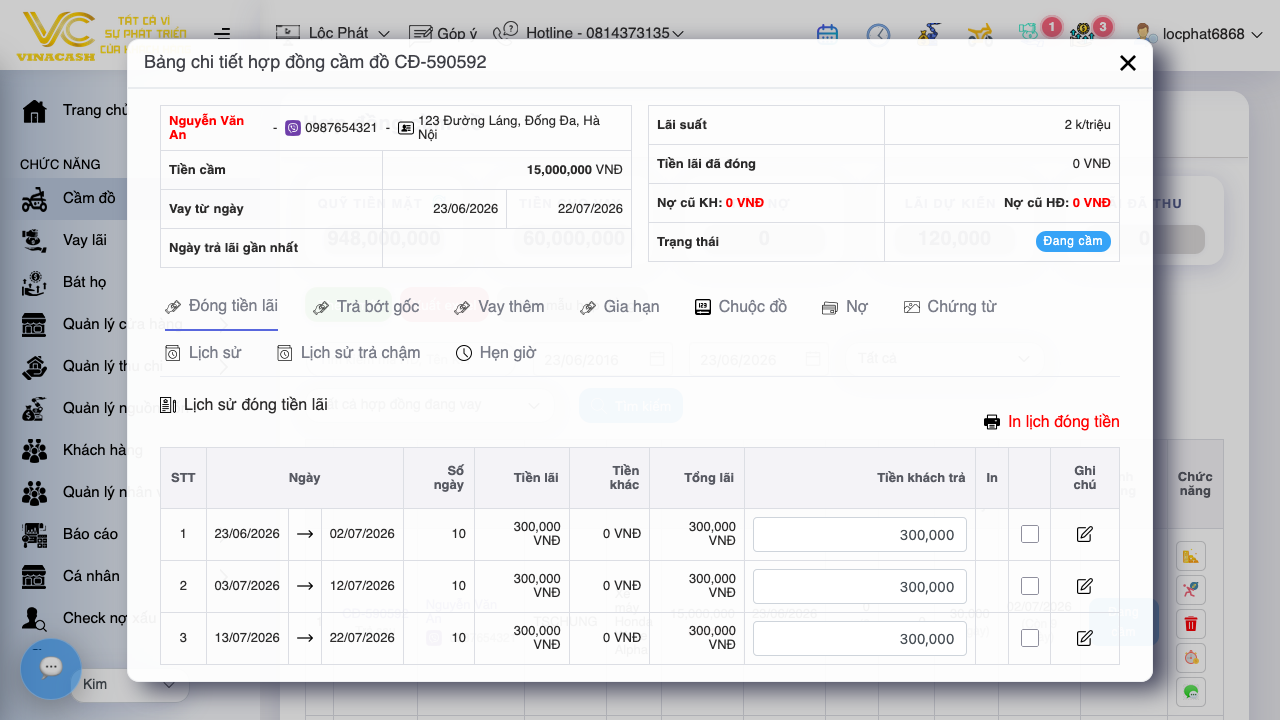
Task: Click the stopwatch icon in the background table
Action: click(1191, 658)
